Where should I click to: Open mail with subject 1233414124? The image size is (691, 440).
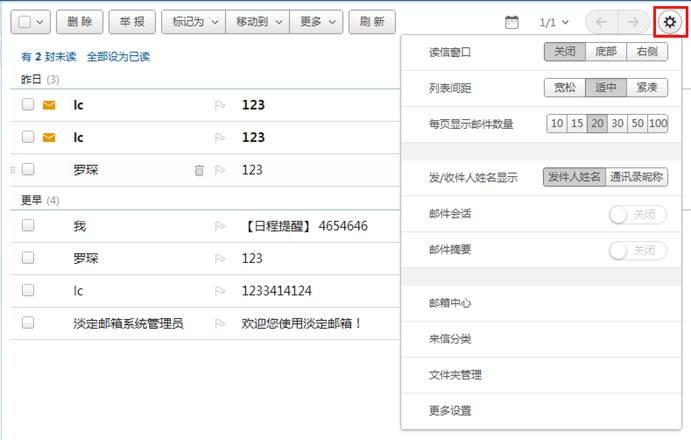tap(277, 291)
